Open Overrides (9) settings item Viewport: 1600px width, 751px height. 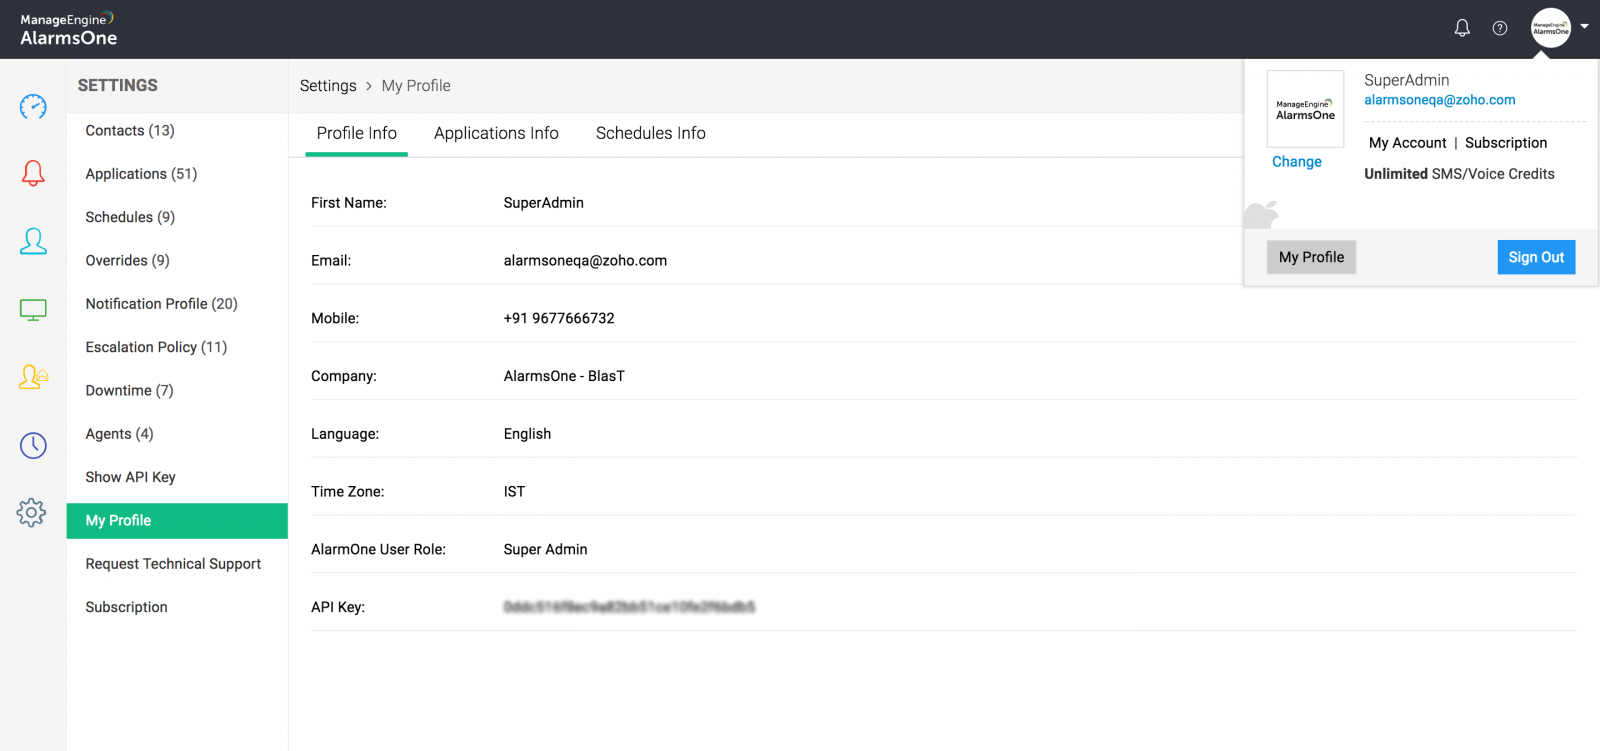coord(127,260)
